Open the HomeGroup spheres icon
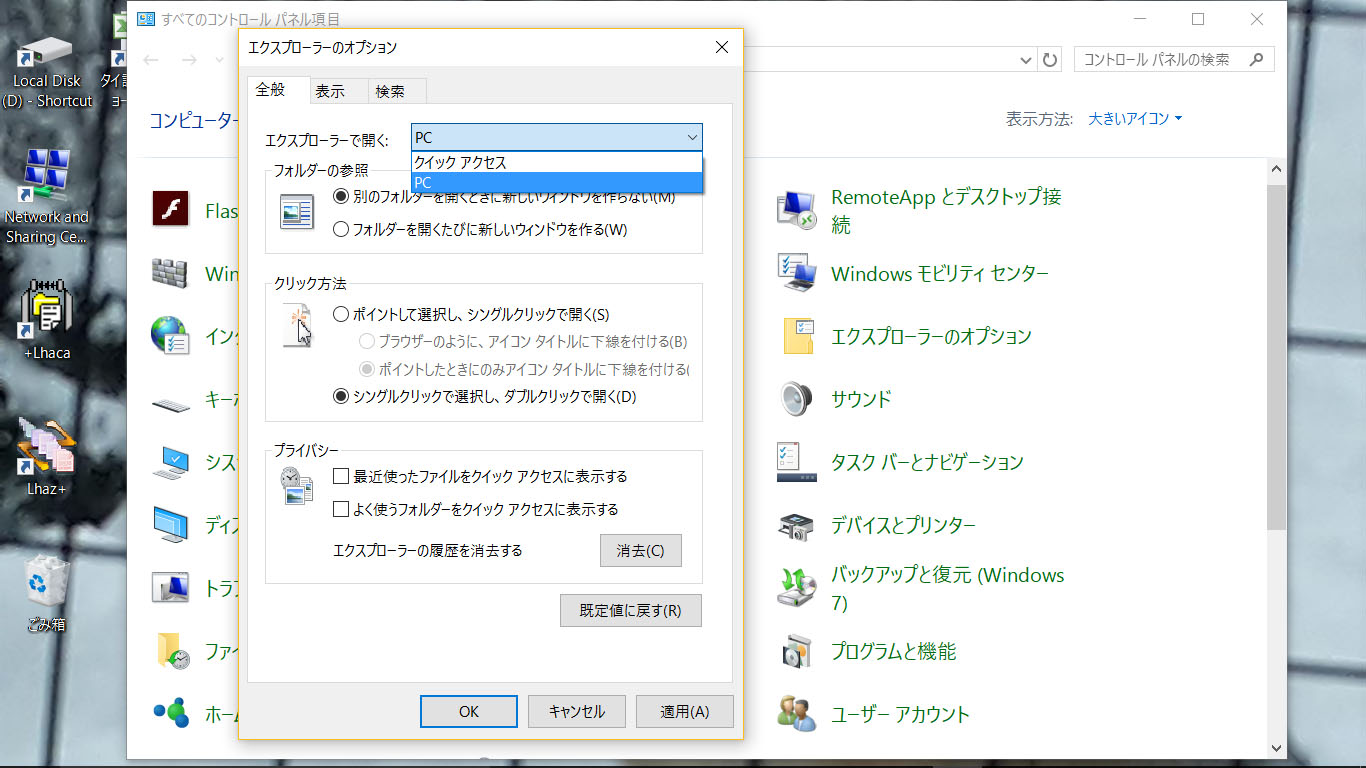 pos(170,713)
